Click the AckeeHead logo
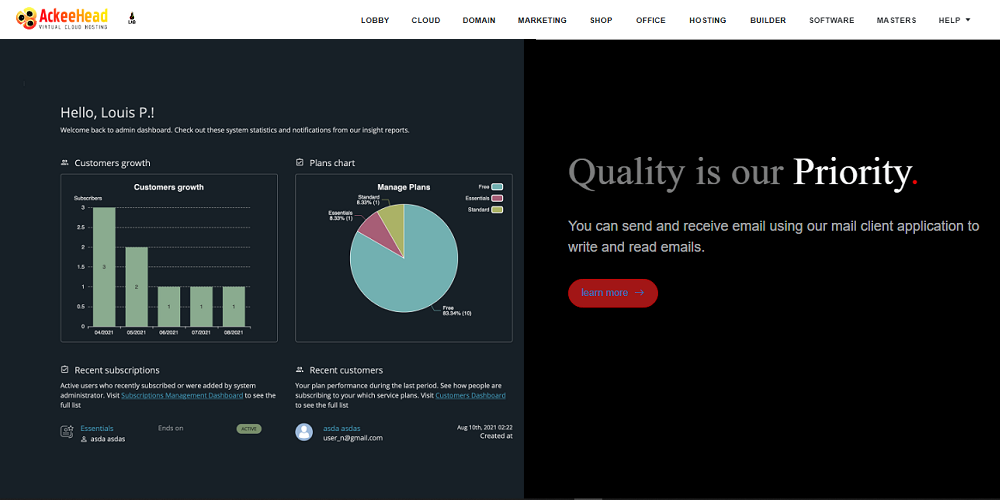1000x500 pixels. click(x=62, y=18)
